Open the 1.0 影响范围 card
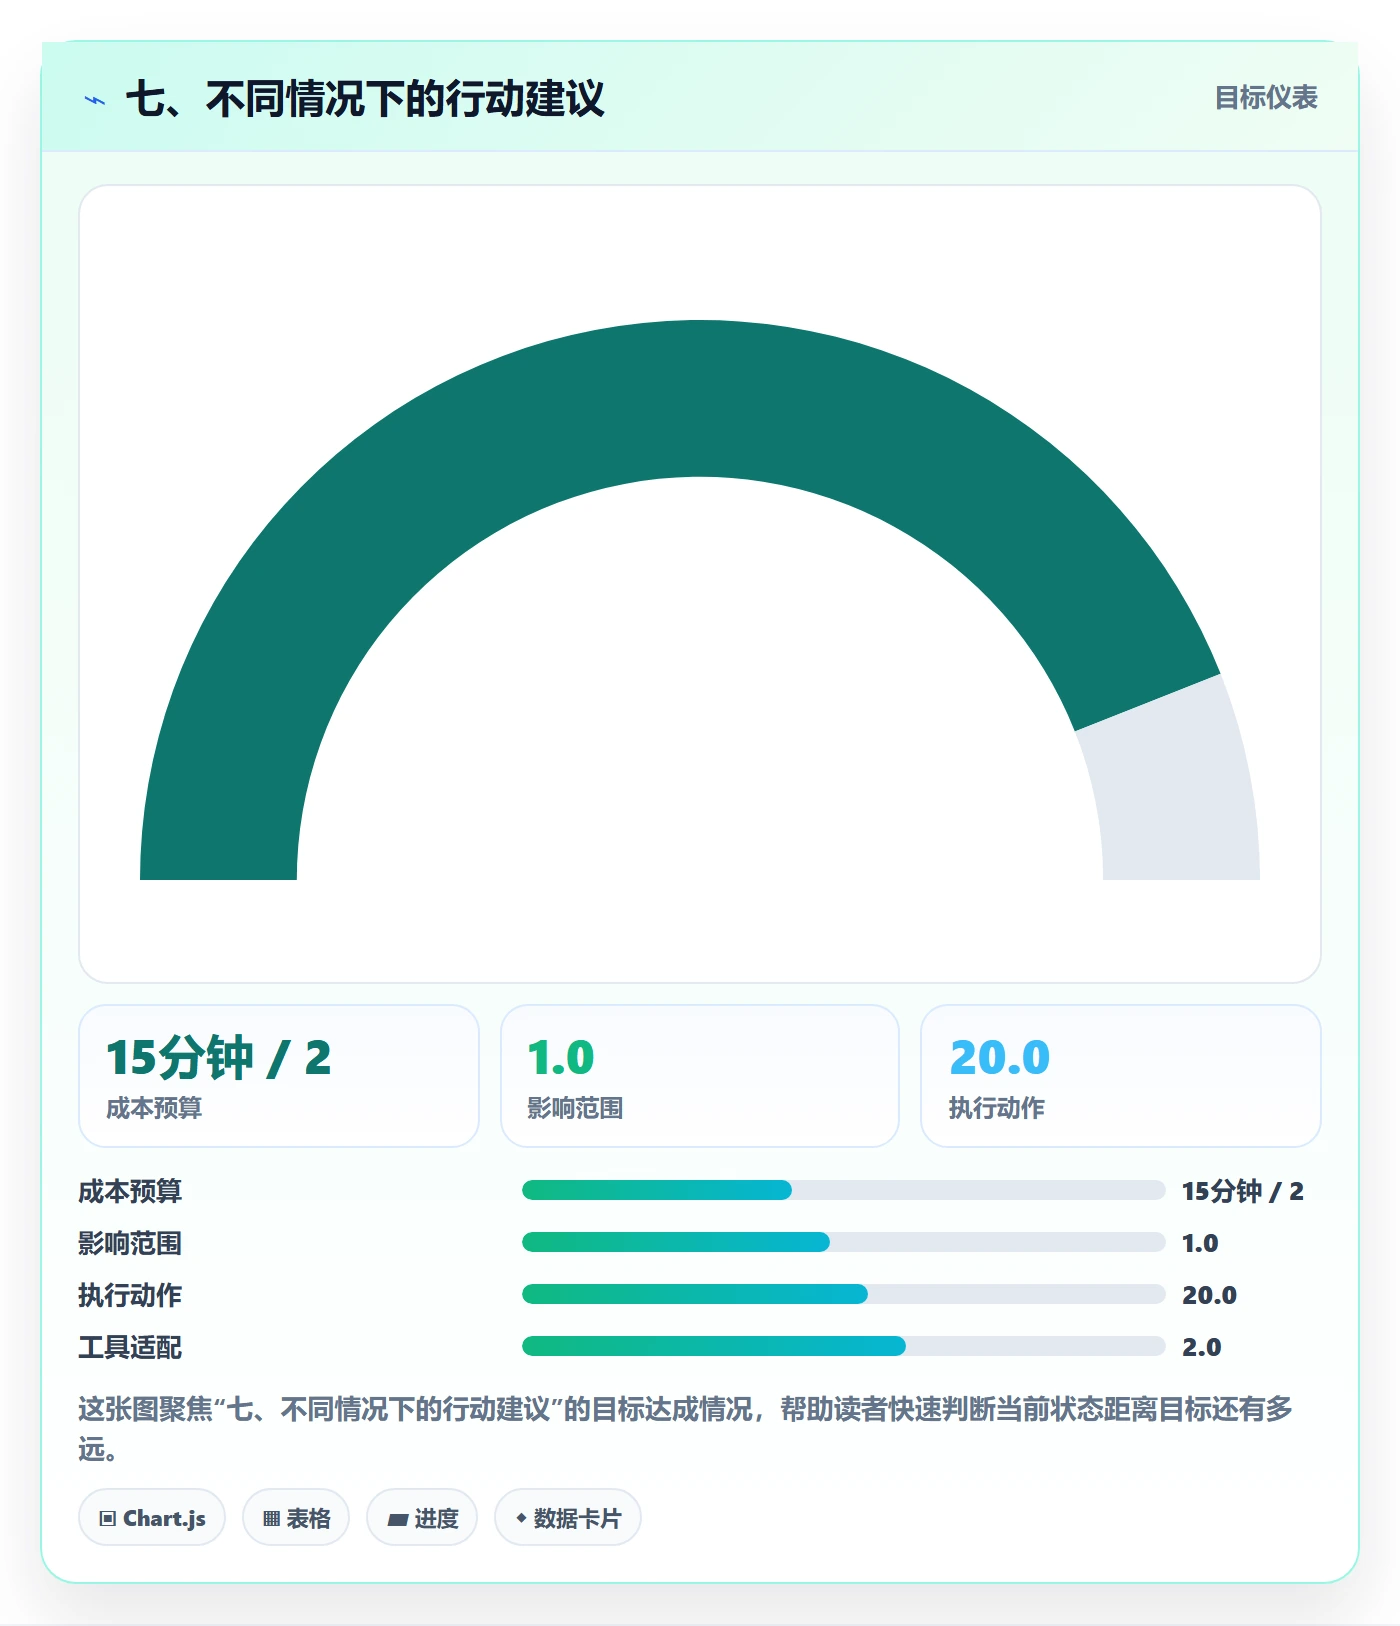Viewport: 1400px width, 1626px height. tap(700, 1076)
